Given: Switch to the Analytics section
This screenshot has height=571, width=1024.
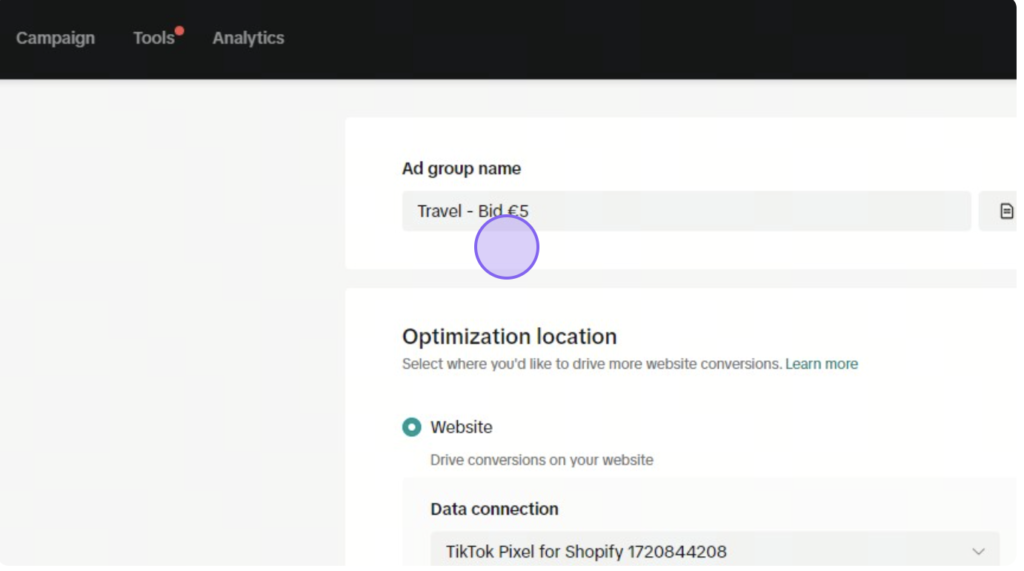Looking at the screenshot, I should pos(248,38).
